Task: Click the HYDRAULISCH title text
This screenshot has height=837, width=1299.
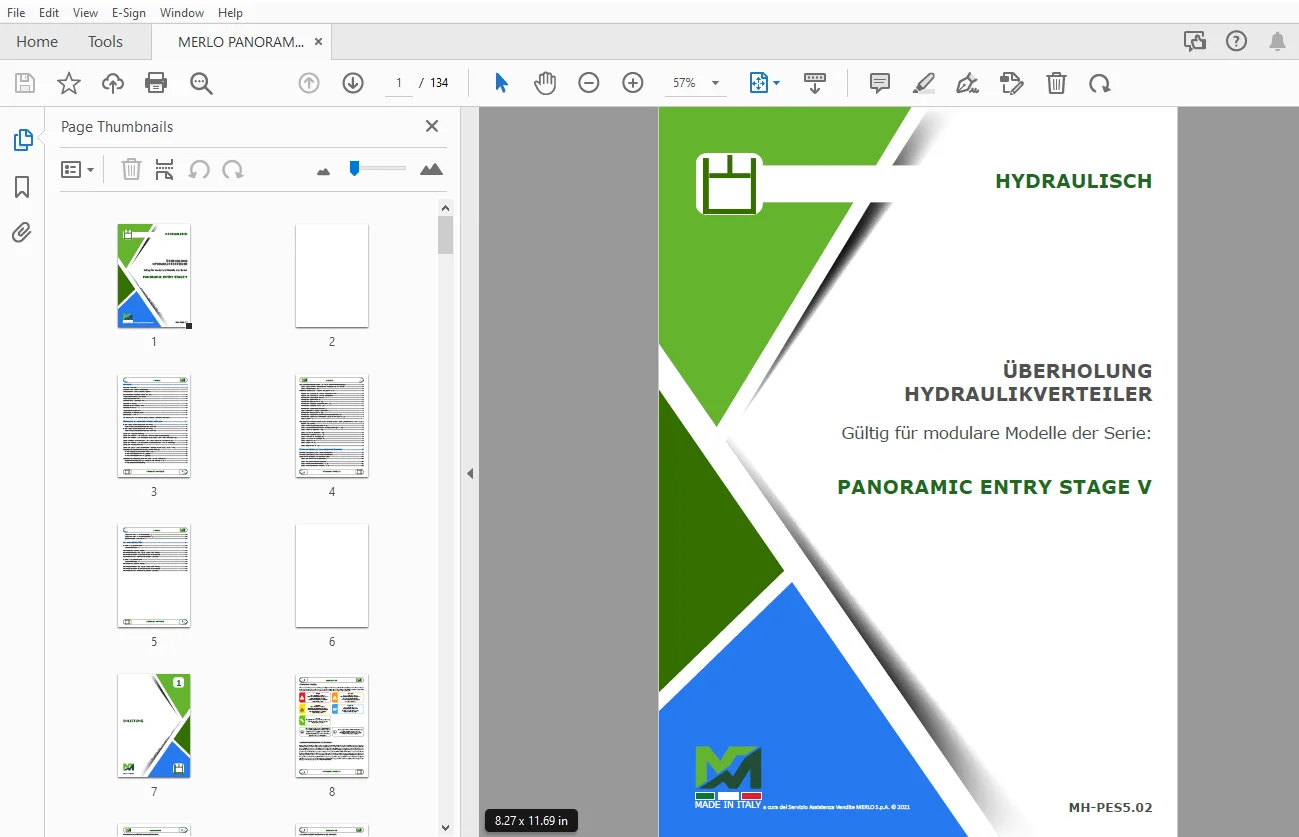Action: coord(1074,181)
